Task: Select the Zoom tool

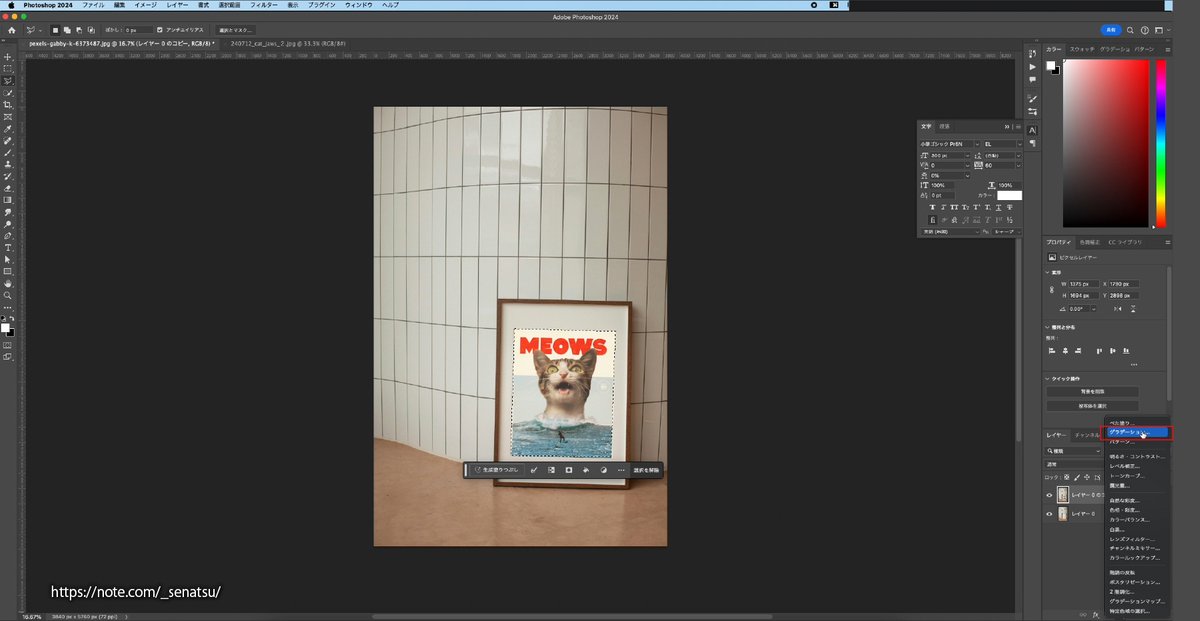Action: pyautogui.click(x=8, y=296)
